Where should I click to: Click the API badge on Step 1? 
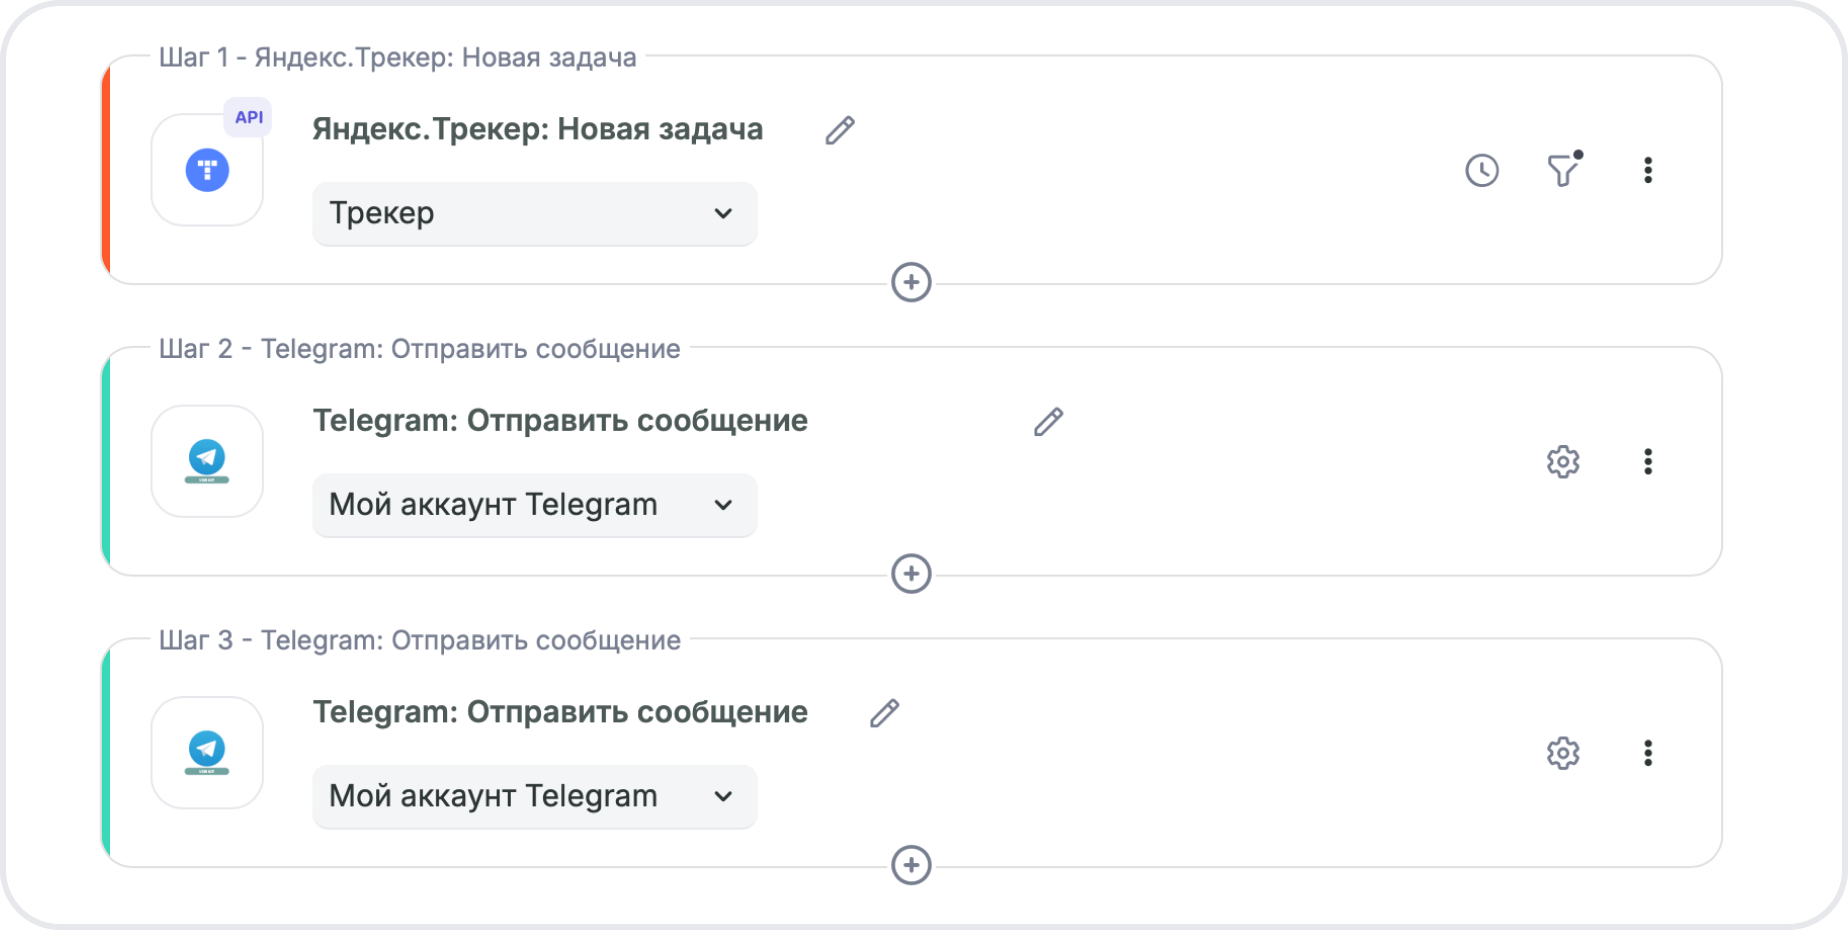(249, 117)
